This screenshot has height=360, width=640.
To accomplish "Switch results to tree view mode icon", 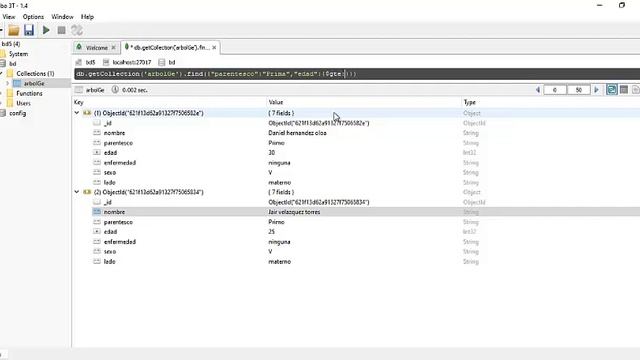I will tap(611, 90).
